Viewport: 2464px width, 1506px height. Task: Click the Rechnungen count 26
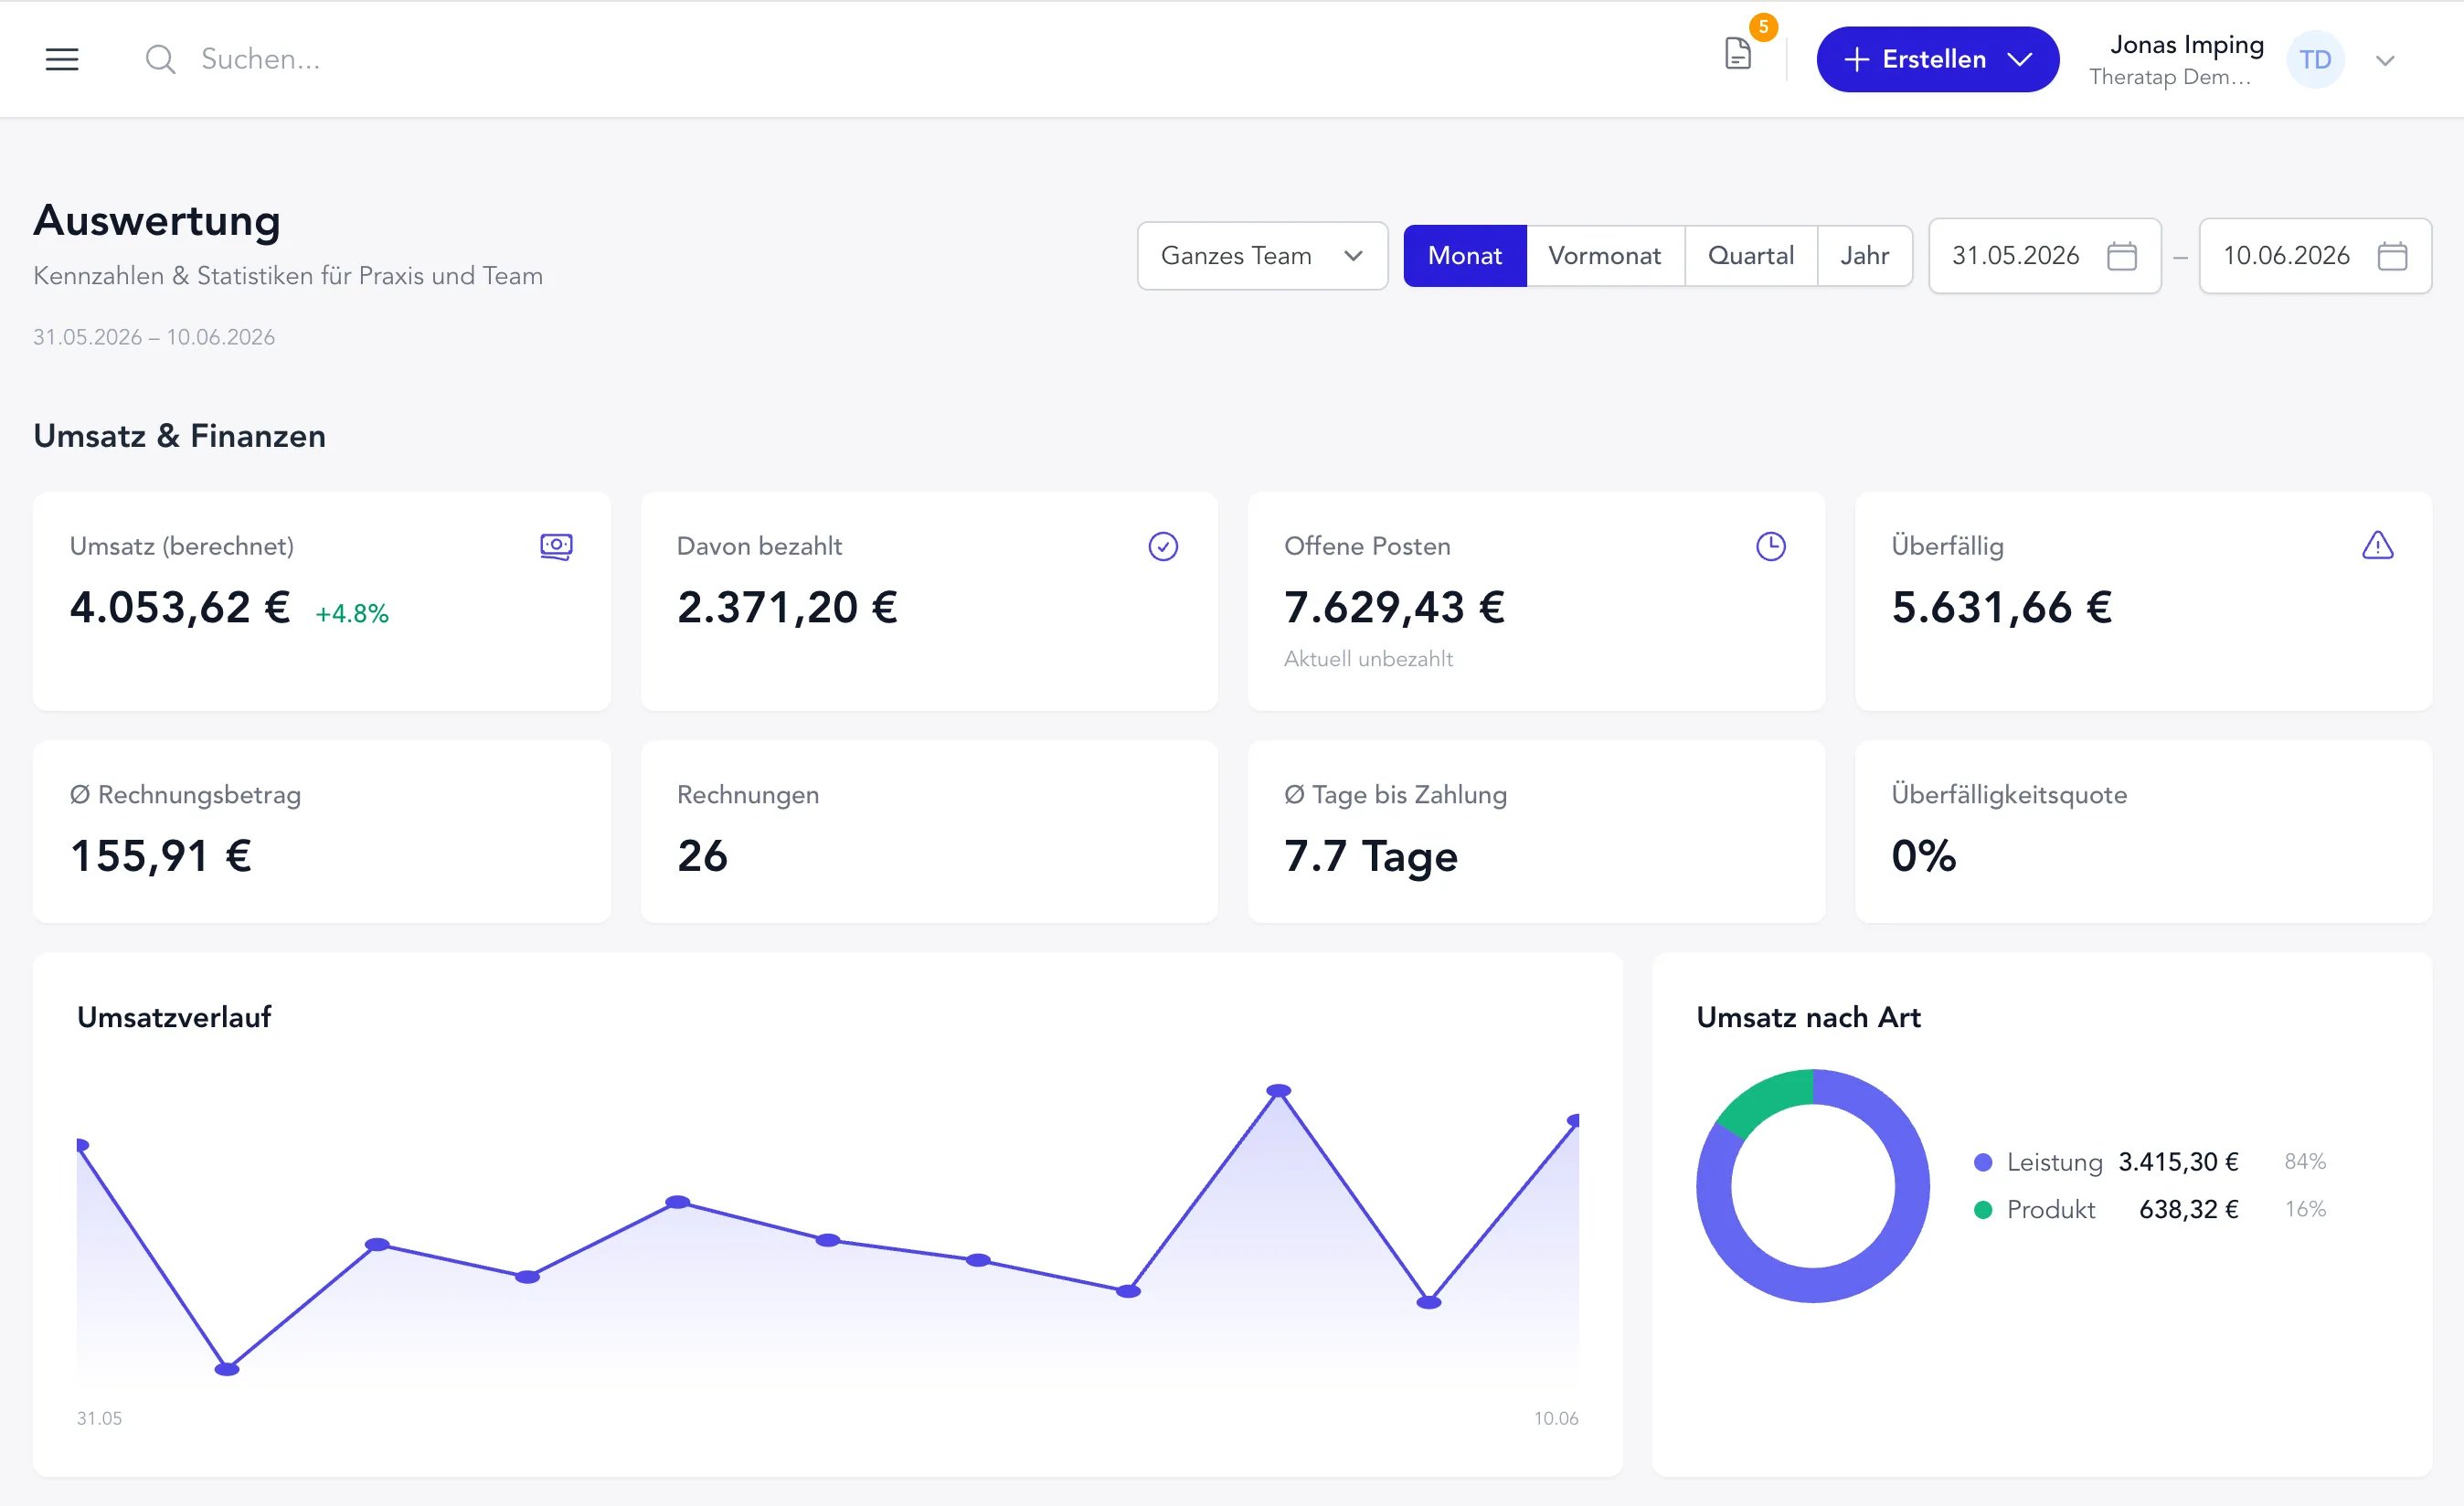702,856
